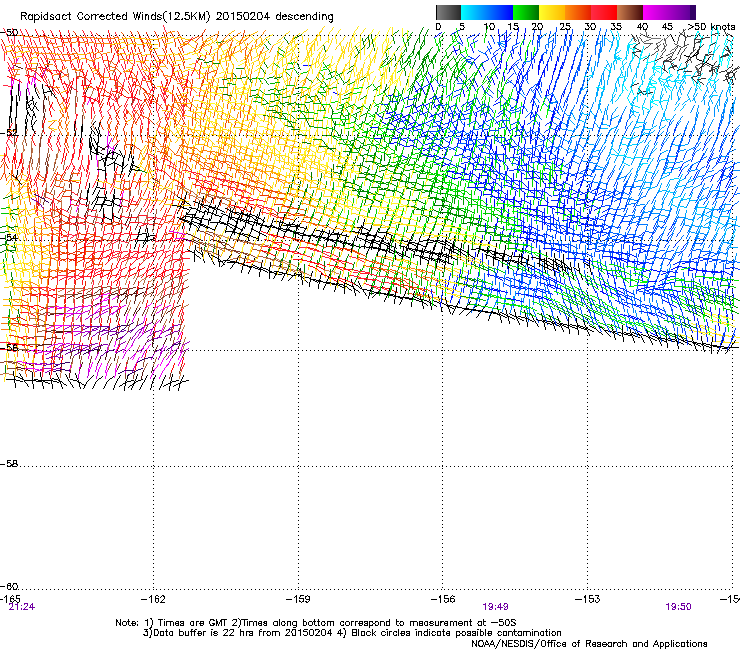Click the Rapidscat Corrected Winds title text
740x650 pixels.
[177, 17]
